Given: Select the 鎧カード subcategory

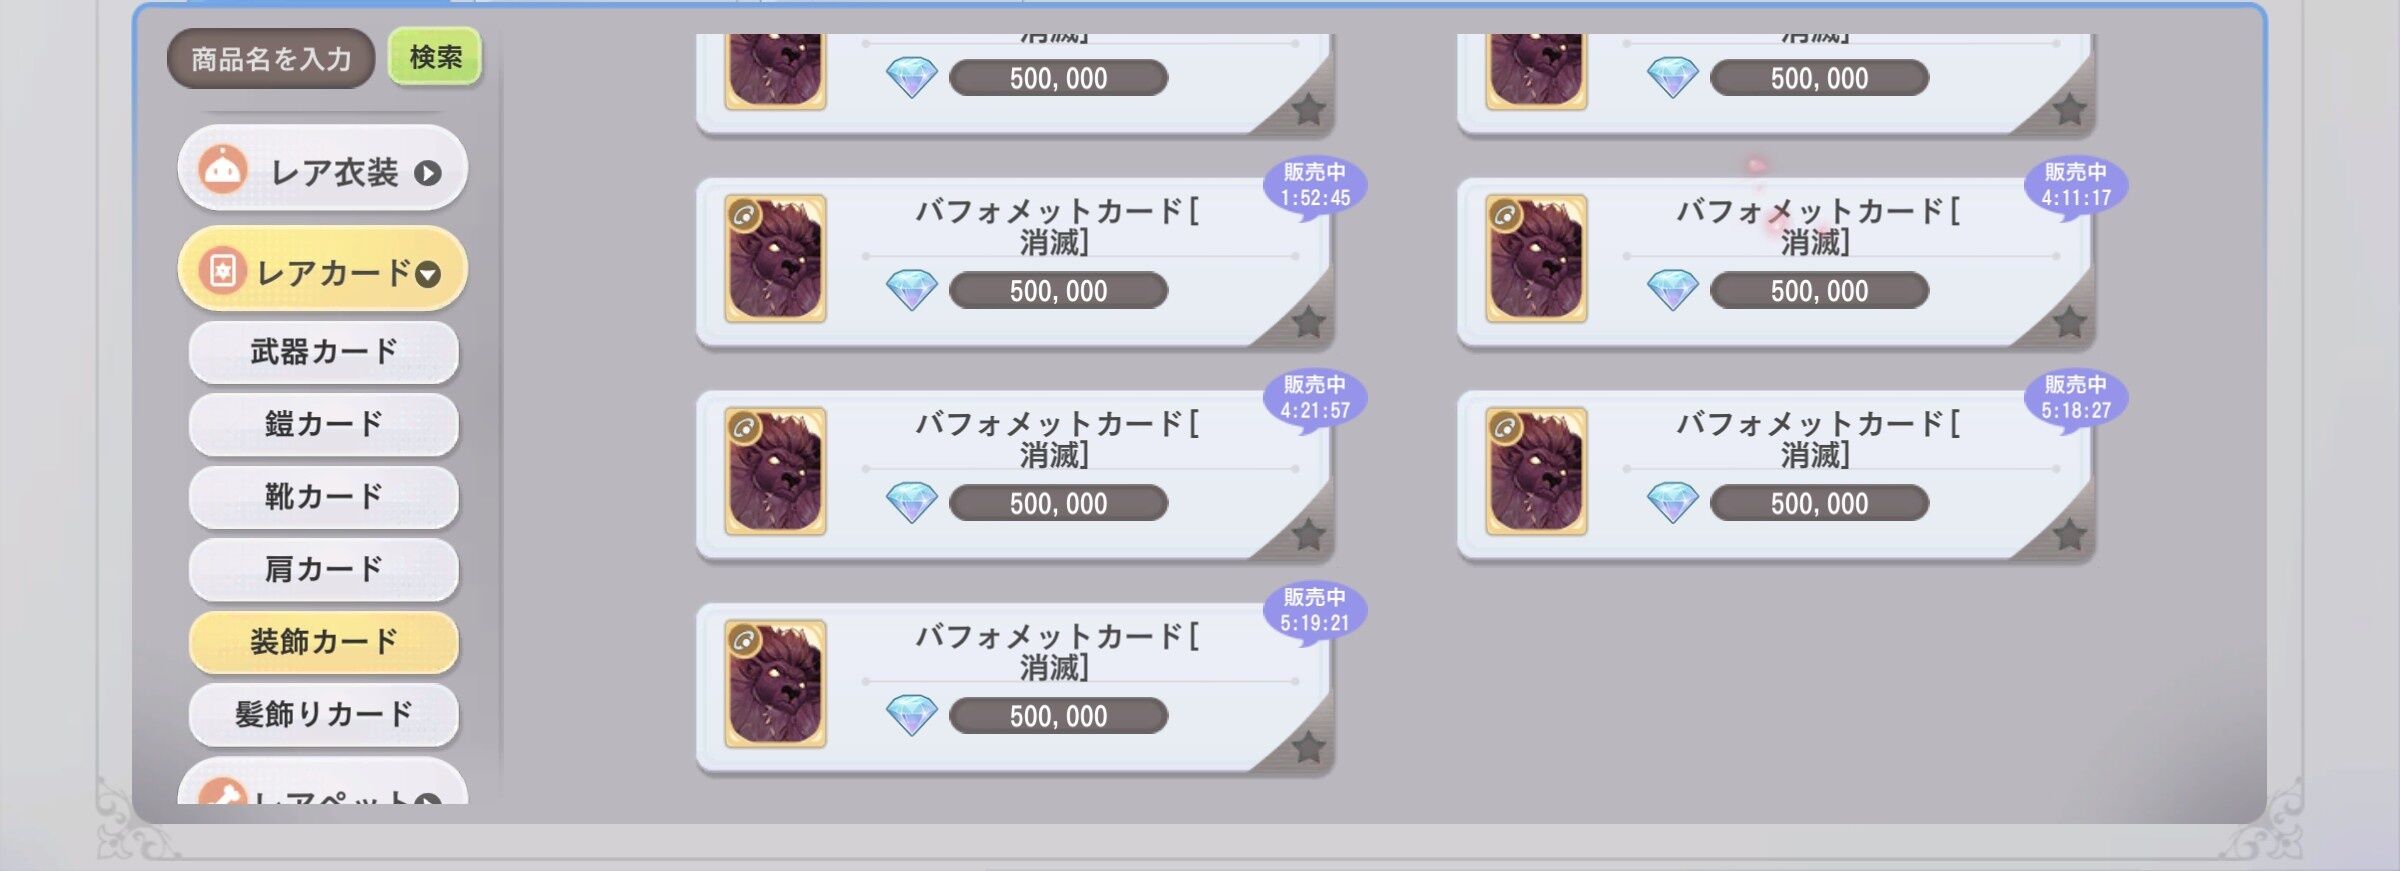Looking at the screenshot, I should pyautogui.click(x=323, y=424).
